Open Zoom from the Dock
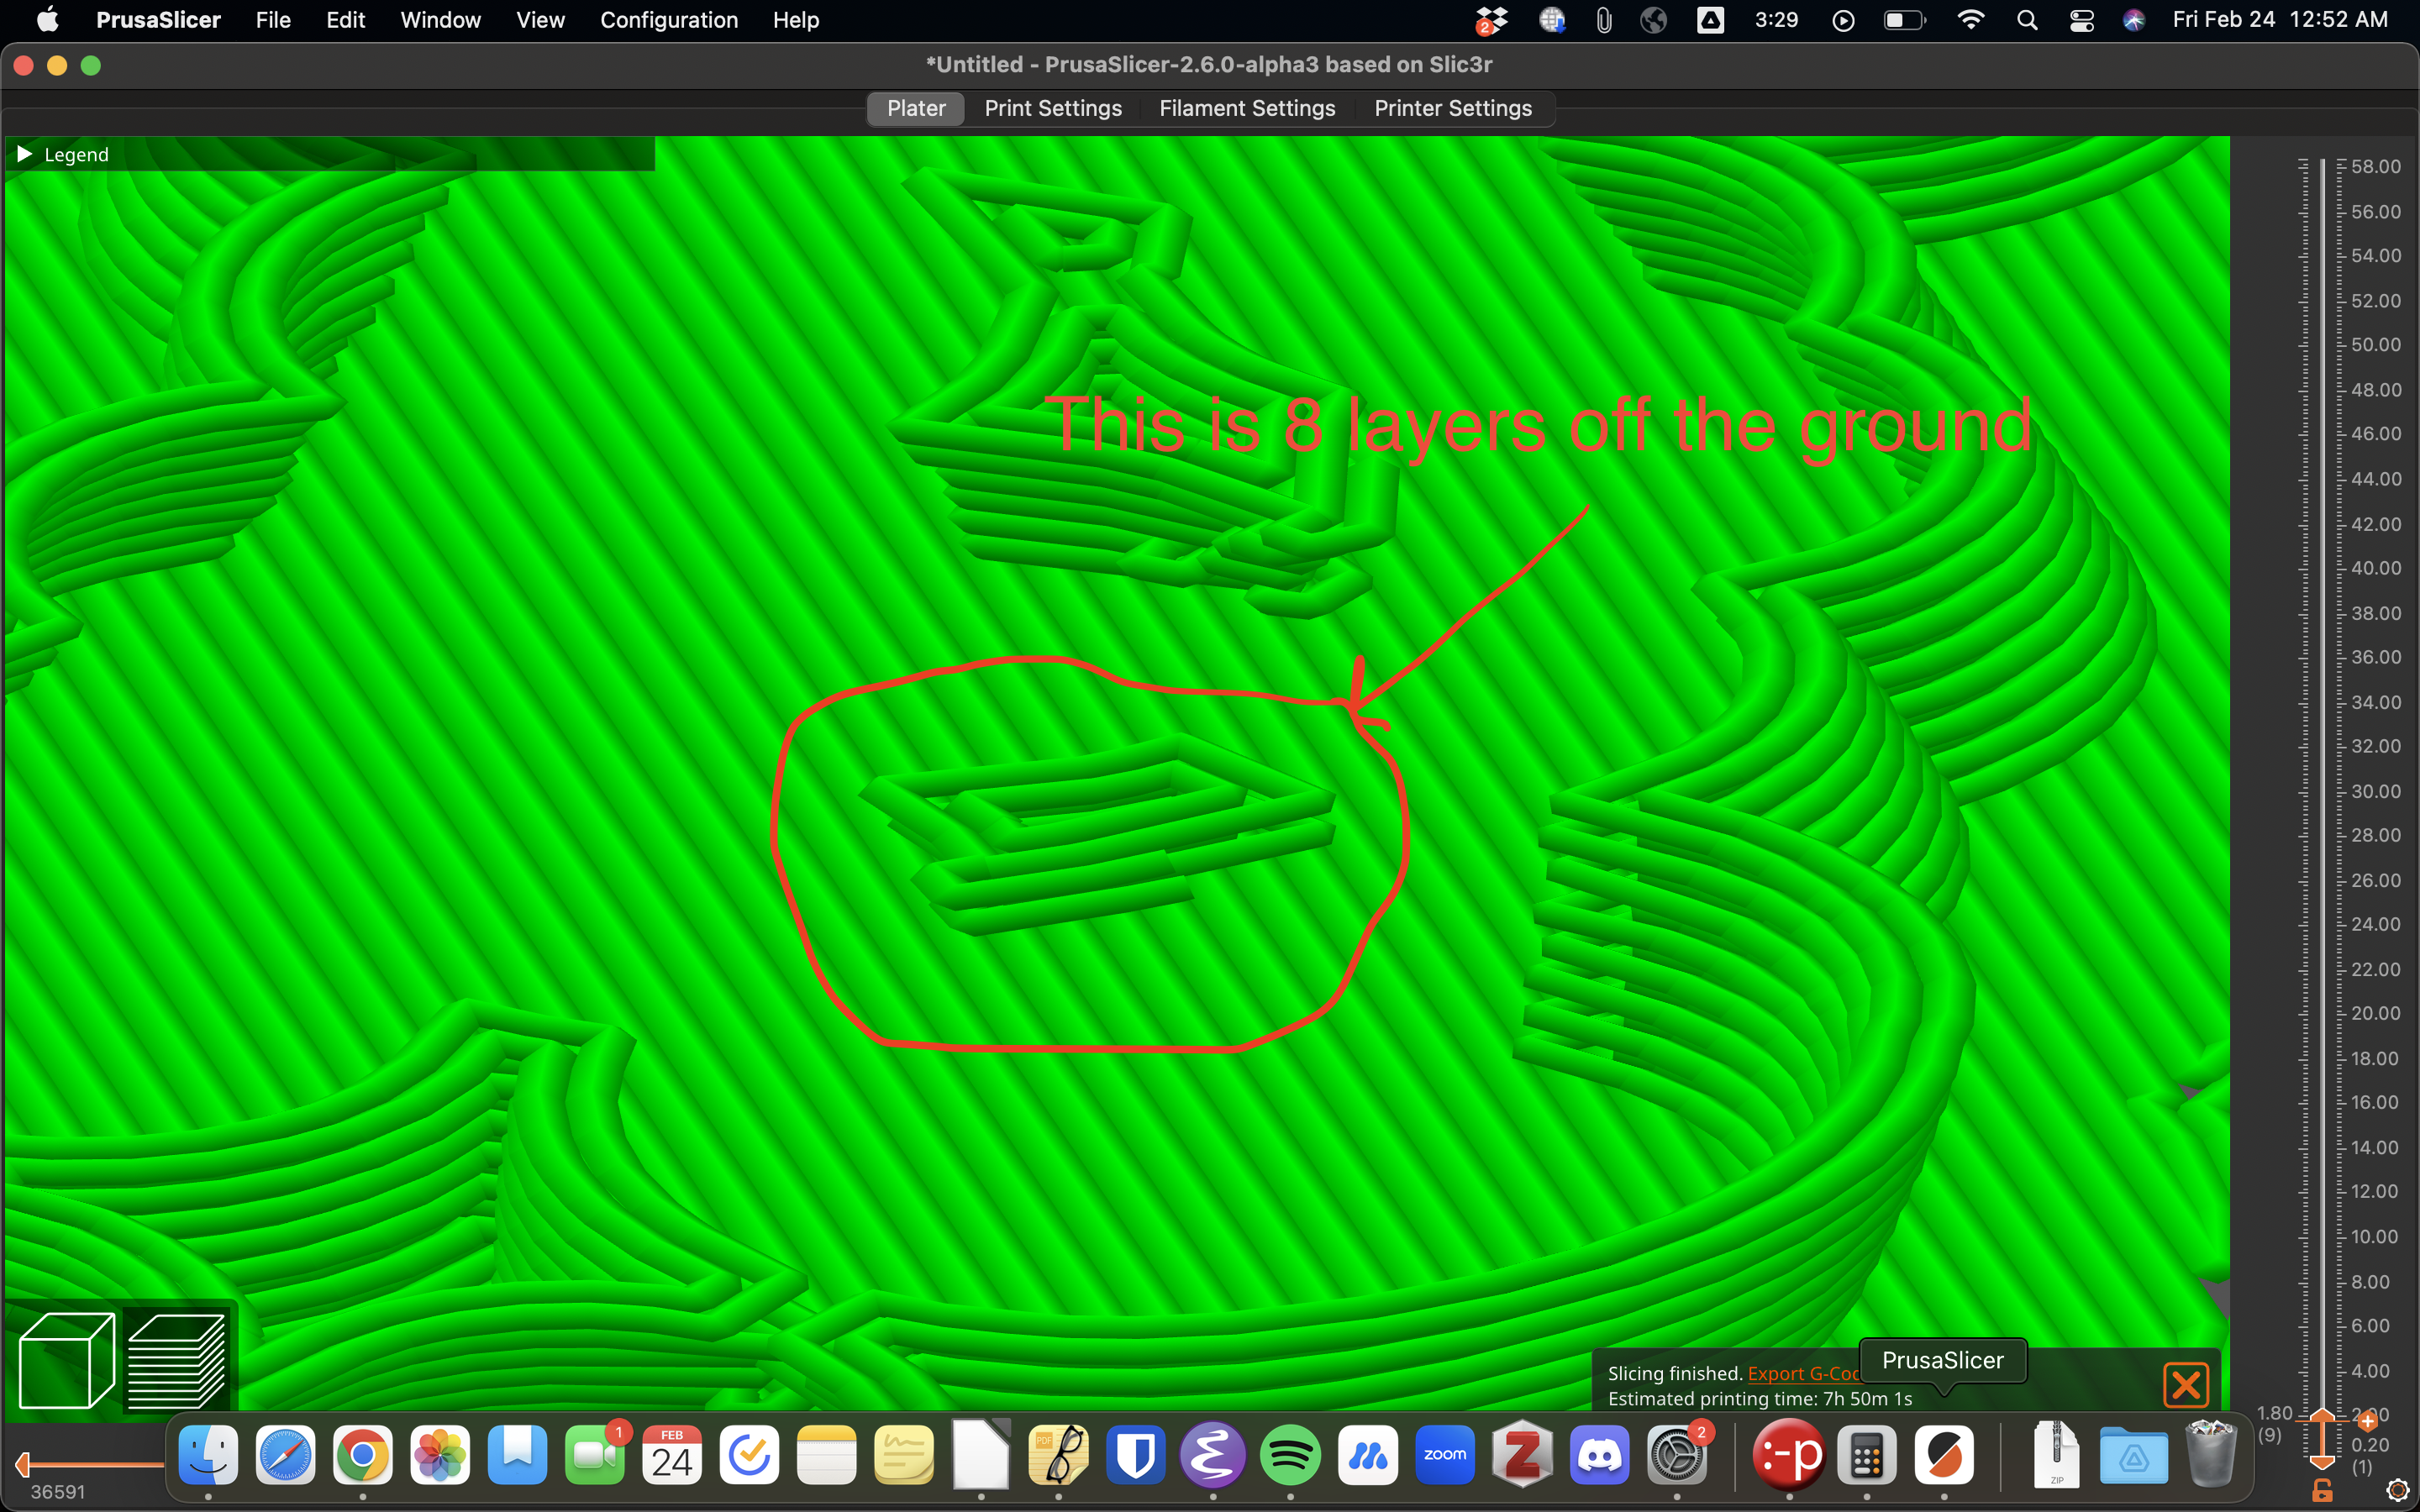The height and width of the screenshot is (1512, 2420). pyautogui.click(x=1445, y=1455)
